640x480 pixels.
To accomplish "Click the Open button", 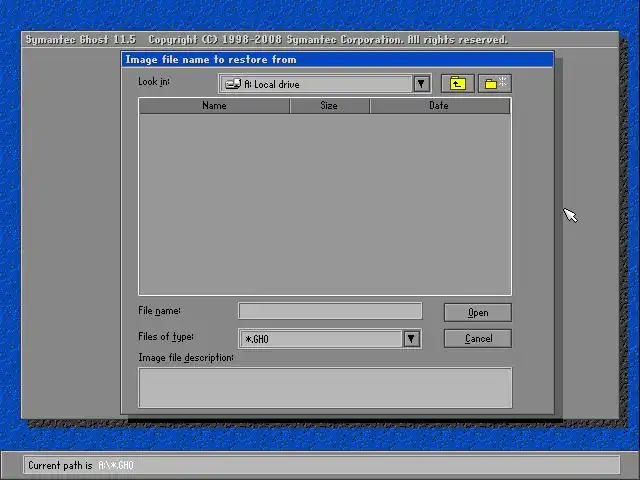I will 478,313.
